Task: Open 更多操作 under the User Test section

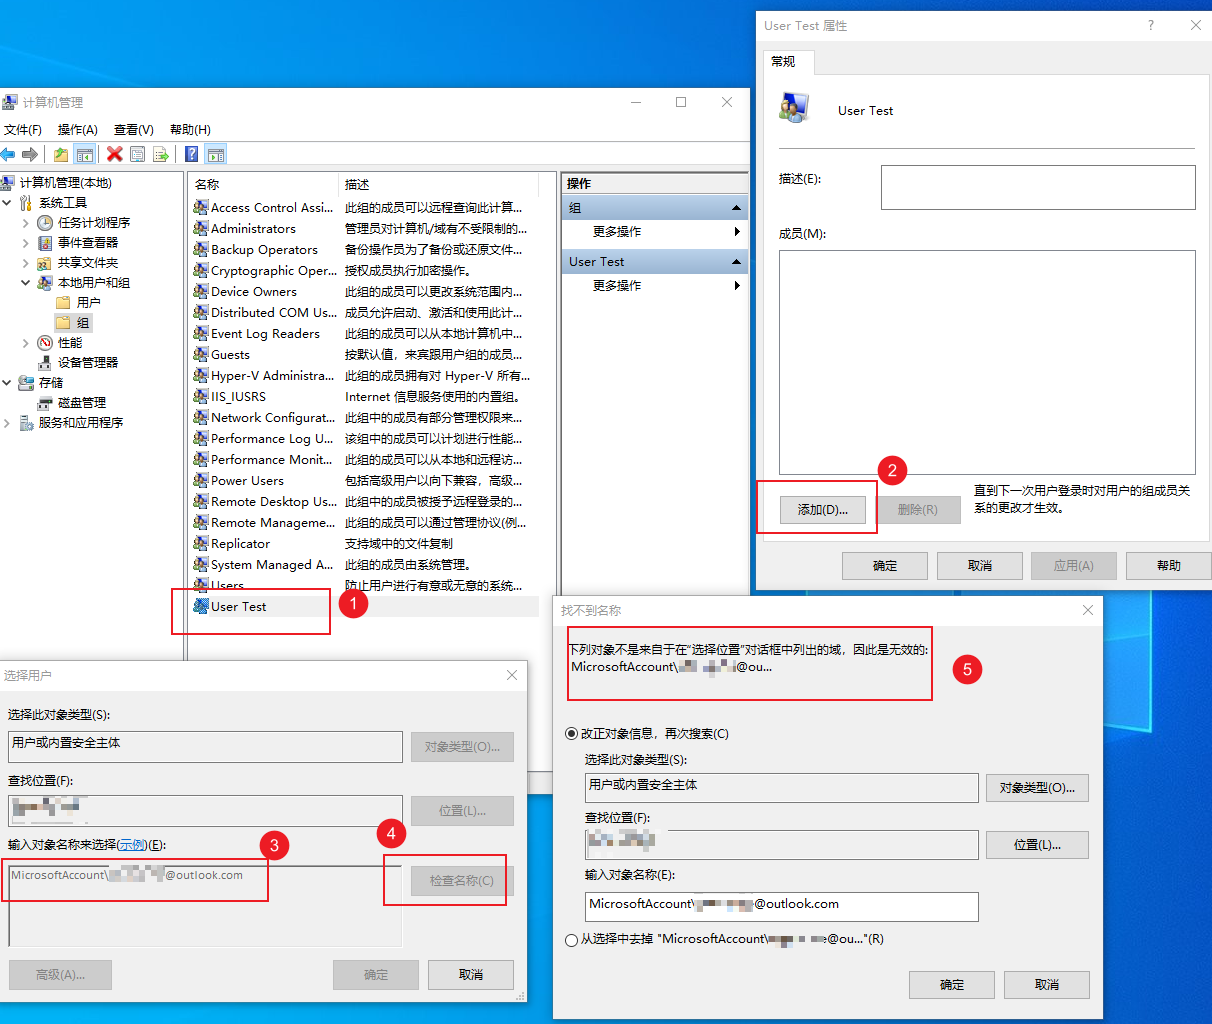Action: 654,286
